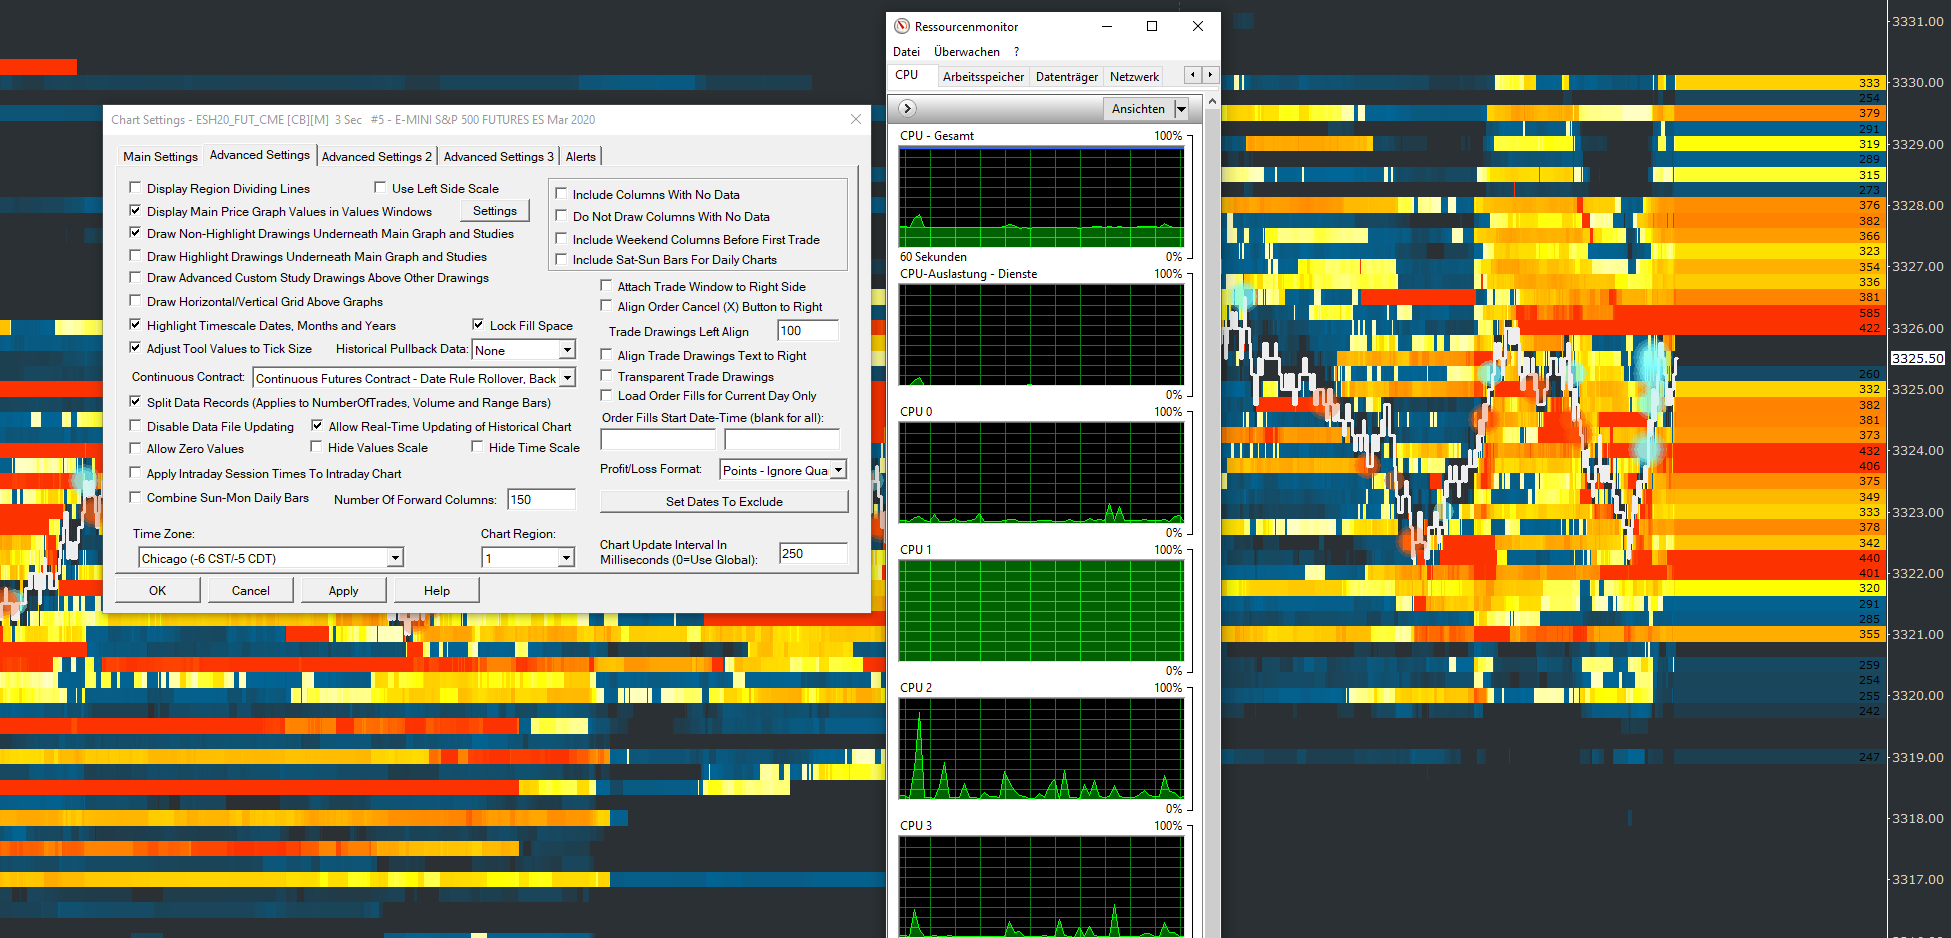This screenshot has width=1951, height=938.
Task: Check Do Not Draw Columns With No Data
Action: tap(561, 215)
